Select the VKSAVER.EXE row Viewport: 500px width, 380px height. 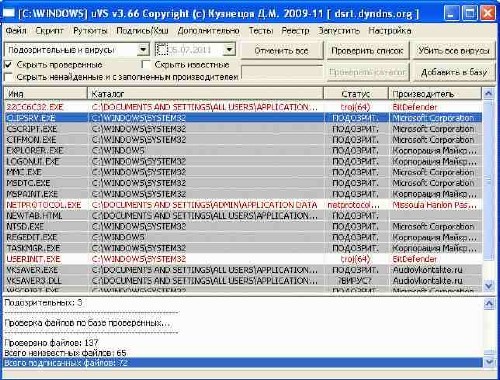coord(243,270)
